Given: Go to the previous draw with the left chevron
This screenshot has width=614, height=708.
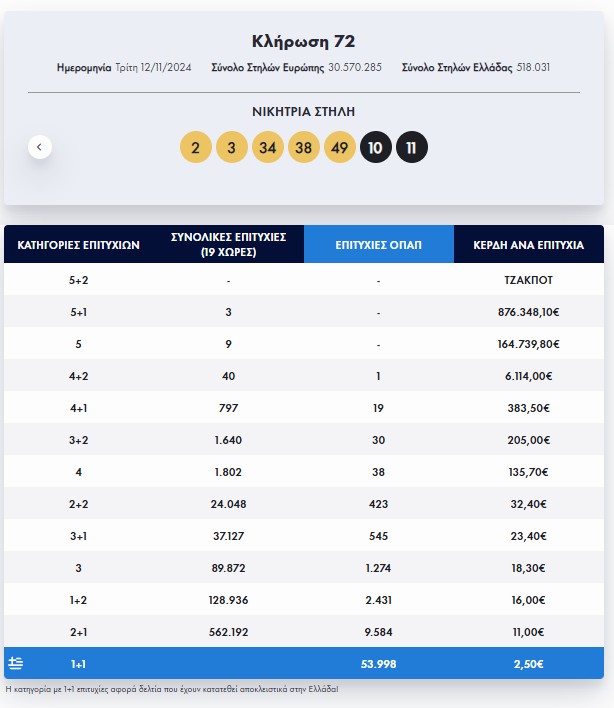Looking at the screenshot, I should pyautogui.click(x=40, y=147).
